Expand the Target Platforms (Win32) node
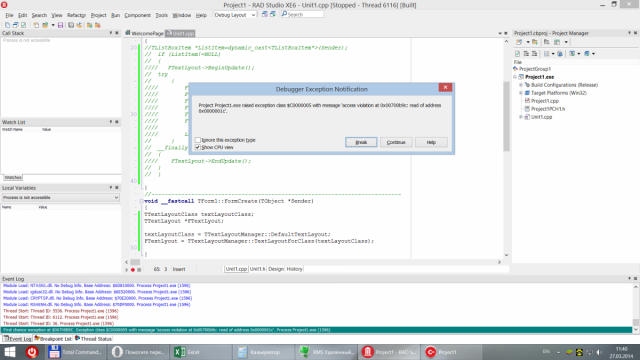640x360 pixels. pos(521,93)
